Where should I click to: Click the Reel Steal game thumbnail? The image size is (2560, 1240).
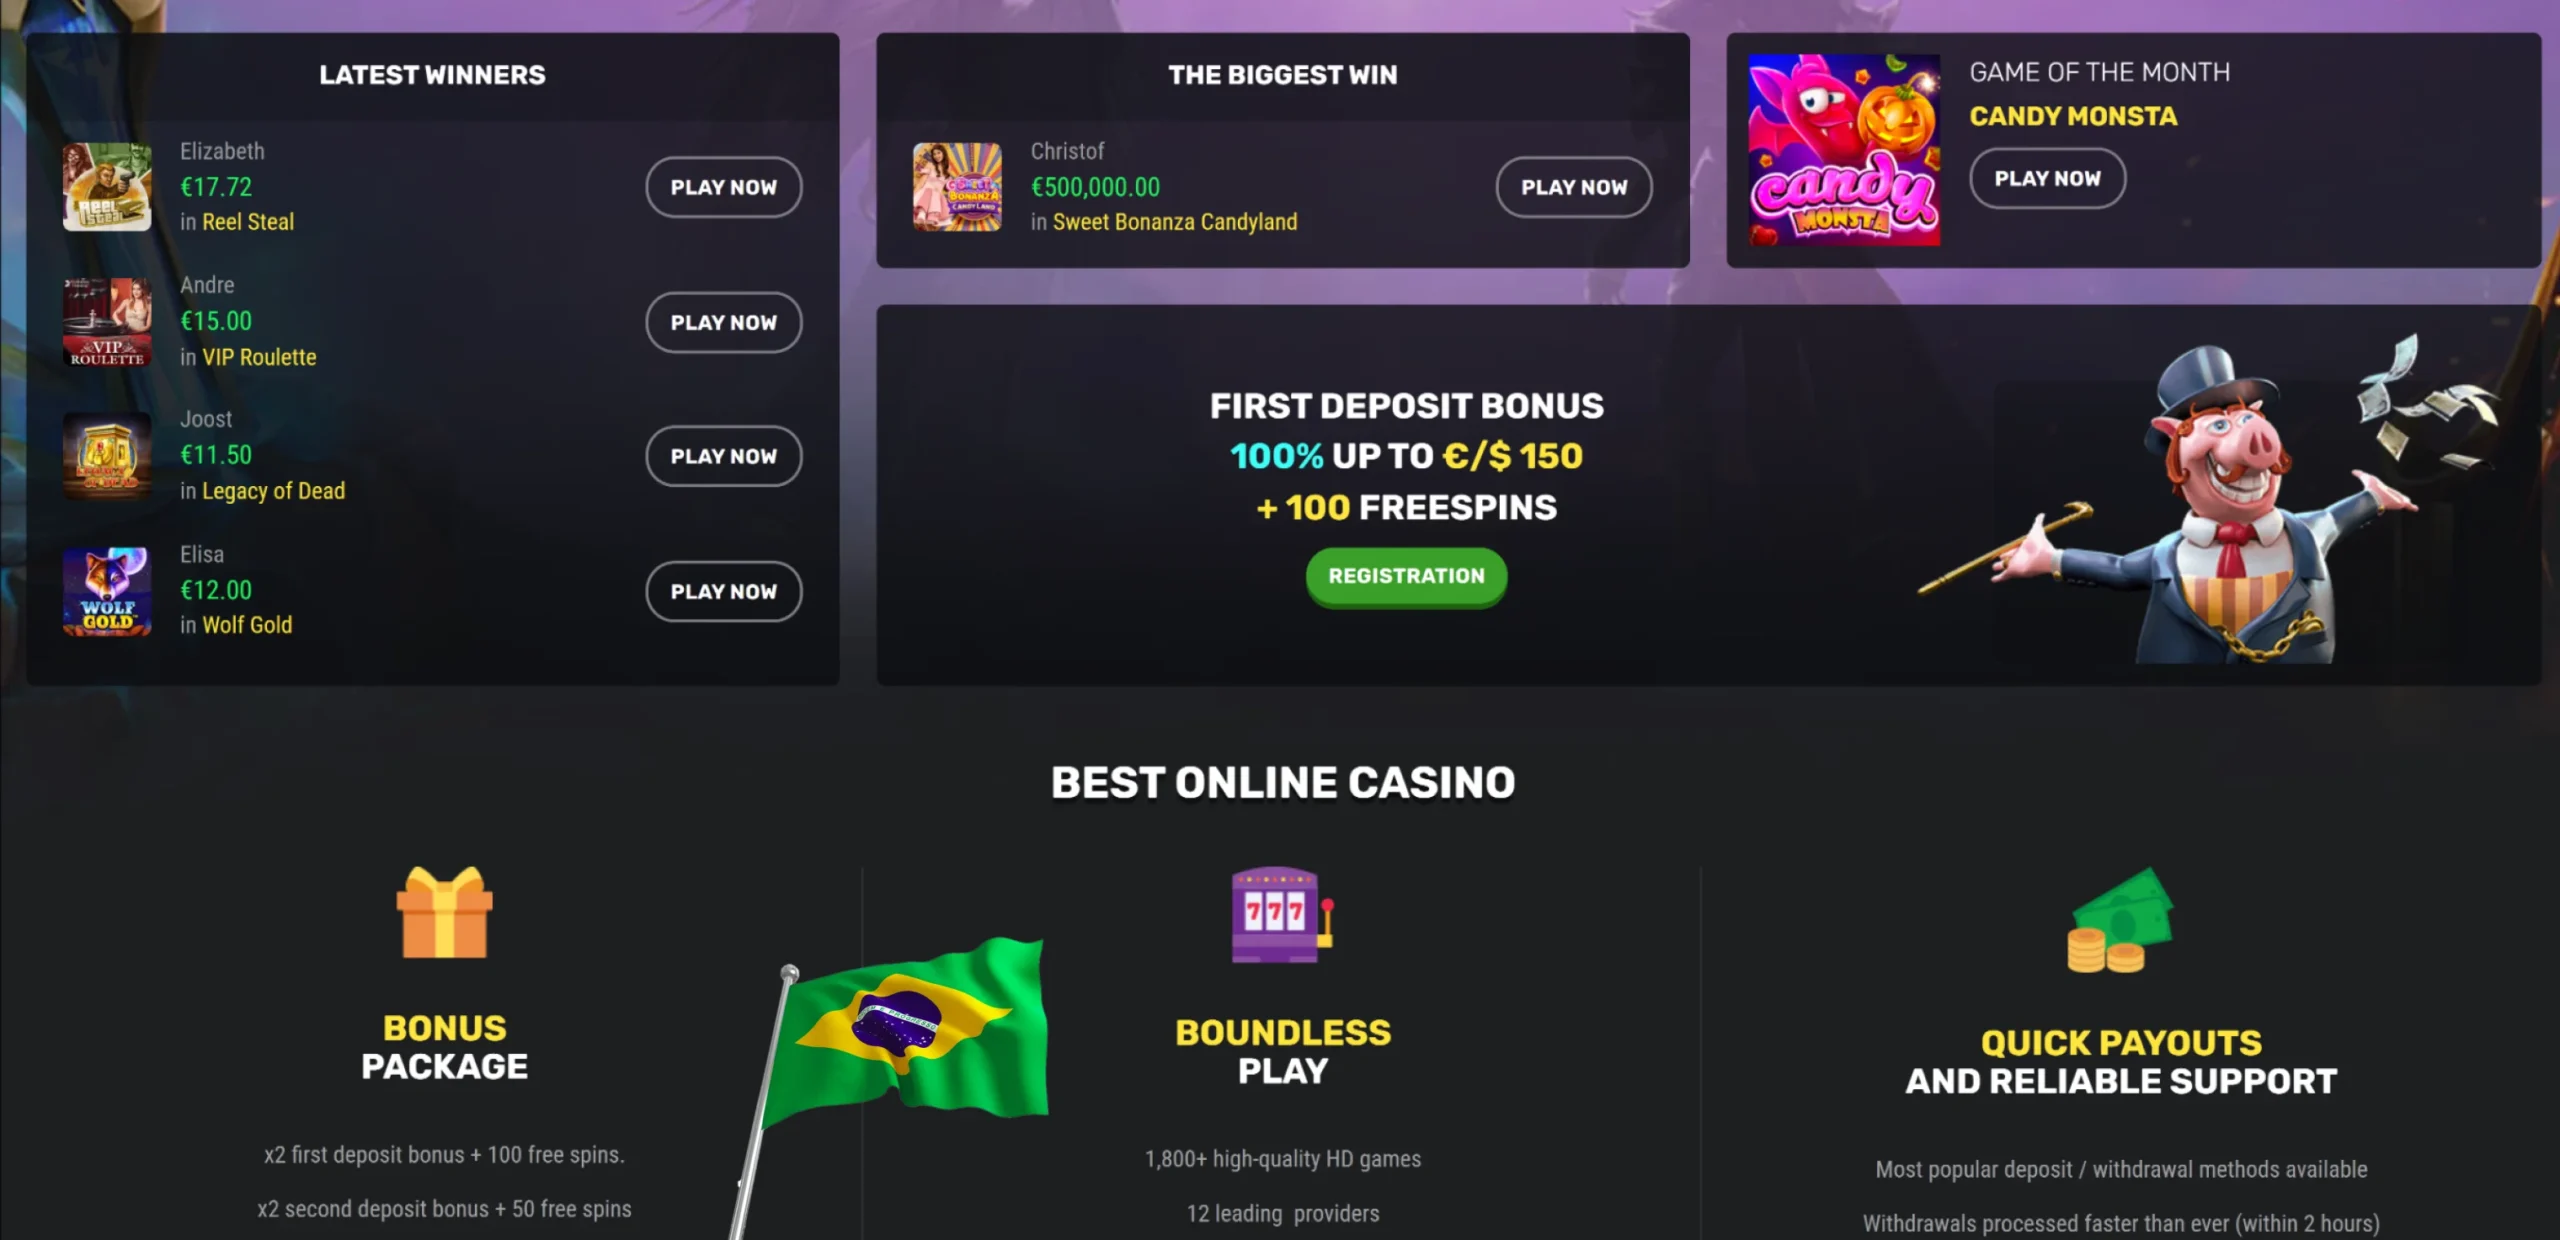click(x=107, y=187)
